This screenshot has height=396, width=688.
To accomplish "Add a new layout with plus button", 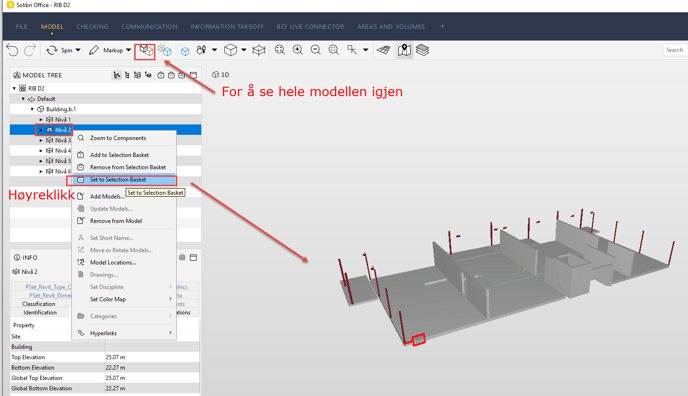I will coord(442,26).
